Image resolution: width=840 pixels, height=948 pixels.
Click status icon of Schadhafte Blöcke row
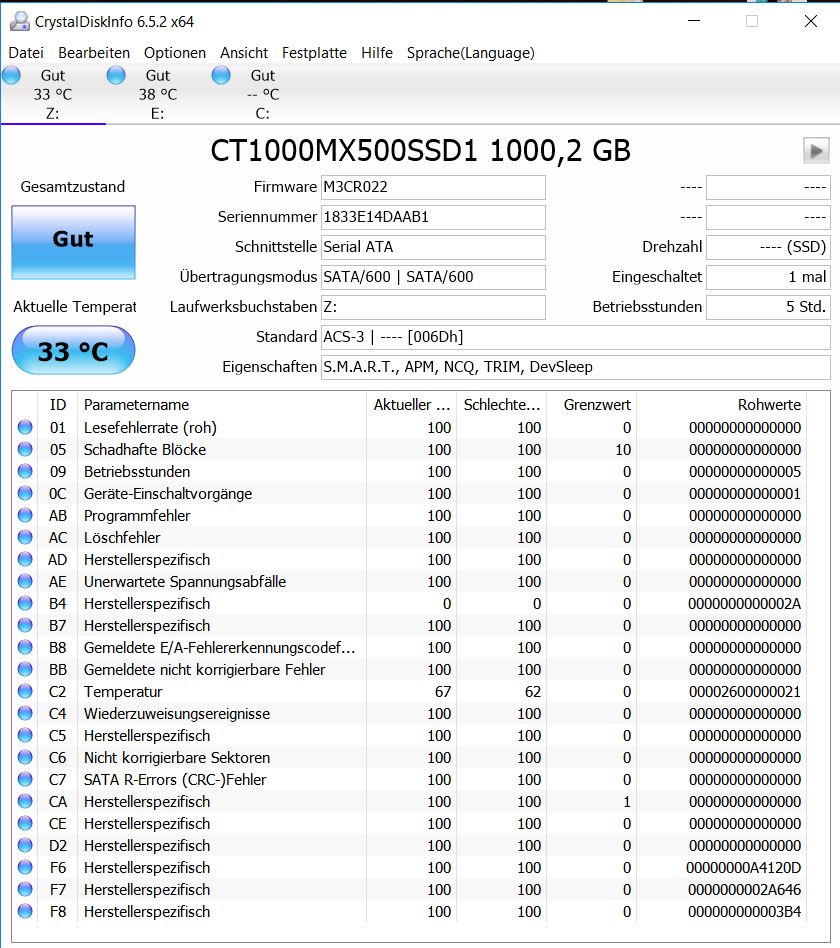(25, 449)
